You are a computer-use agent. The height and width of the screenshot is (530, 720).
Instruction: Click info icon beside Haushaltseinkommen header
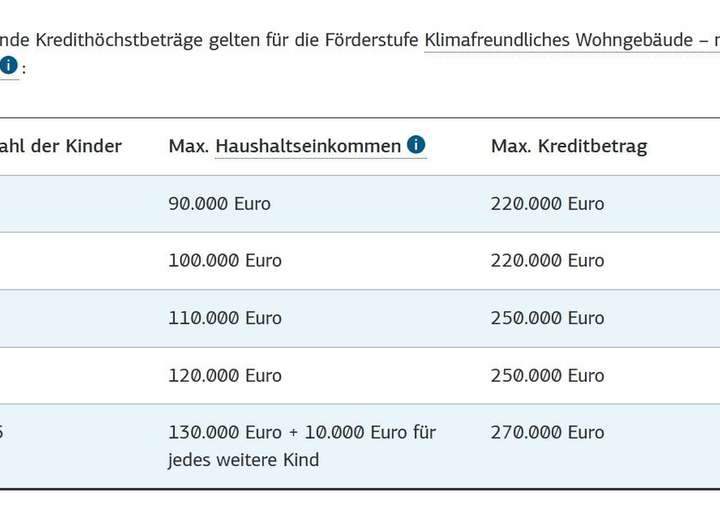click(416, 146)
